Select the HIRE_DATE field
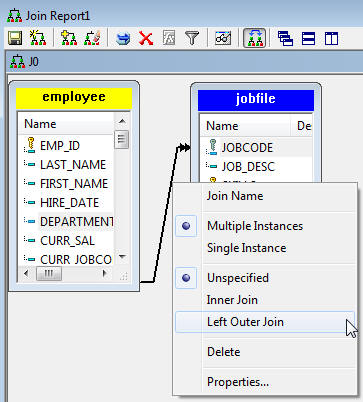Screen dimensions: 363x402 [69, 202]
